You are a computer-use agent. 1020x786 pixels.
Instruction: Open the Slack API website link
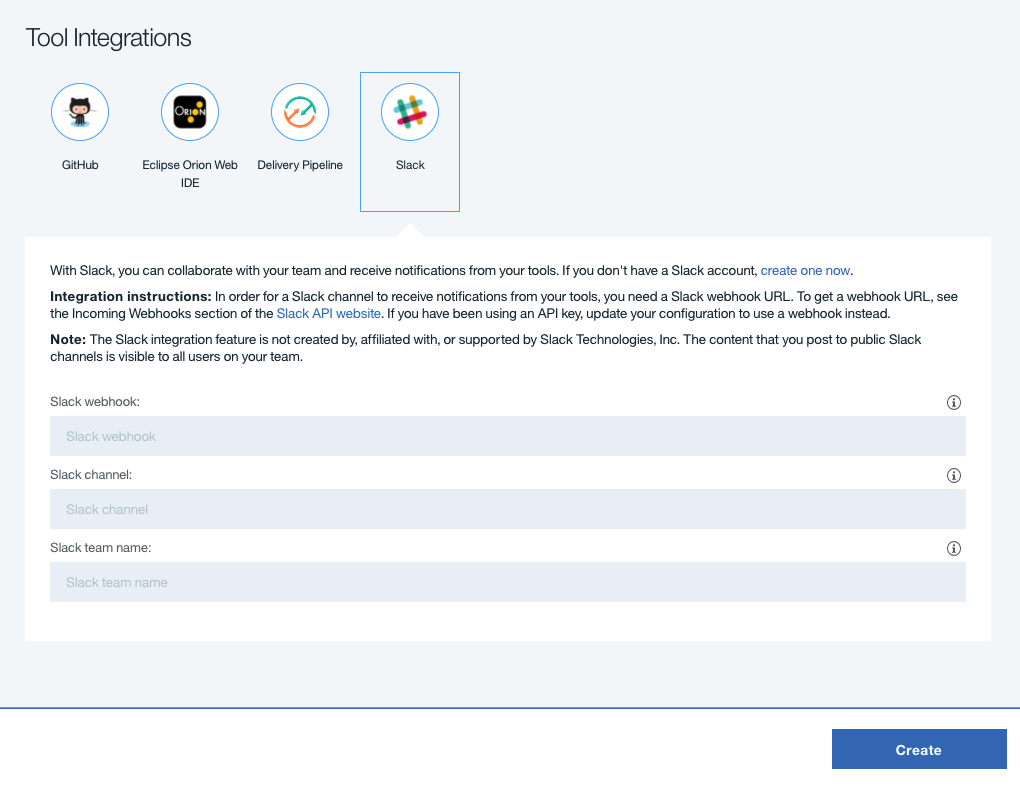[x=329, y=314]
